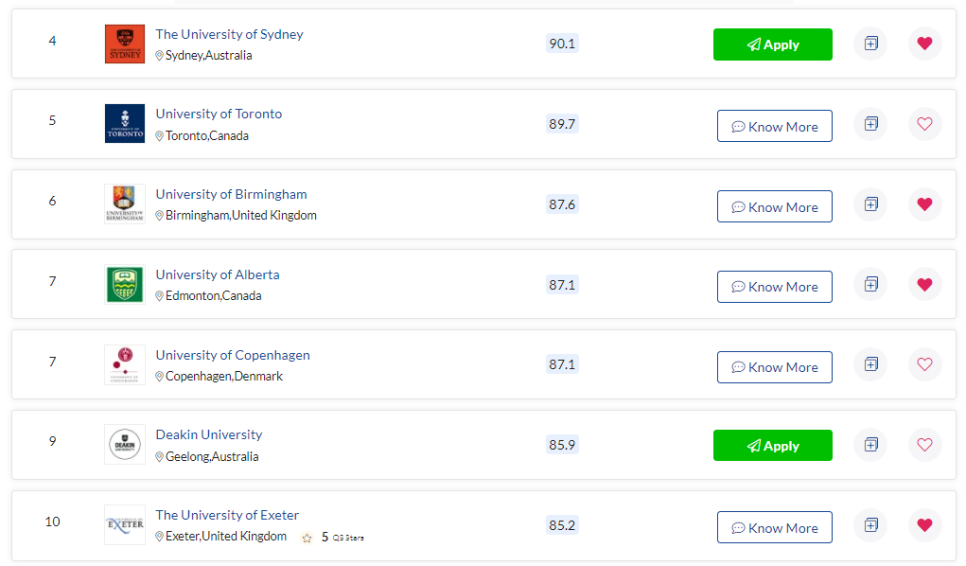The image size is (966, 566).
Task: Unfavorite The University of Sydney heart
Action: (x=925, y=44)
